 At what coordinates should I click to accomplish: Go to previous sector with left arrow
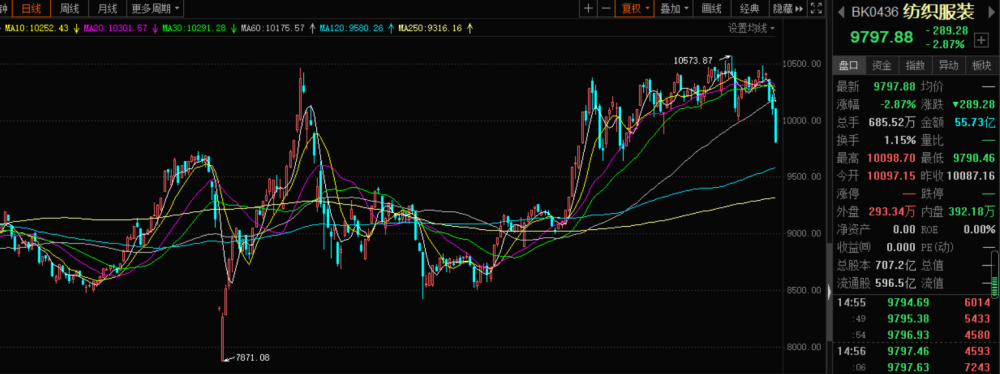point(841,12)
